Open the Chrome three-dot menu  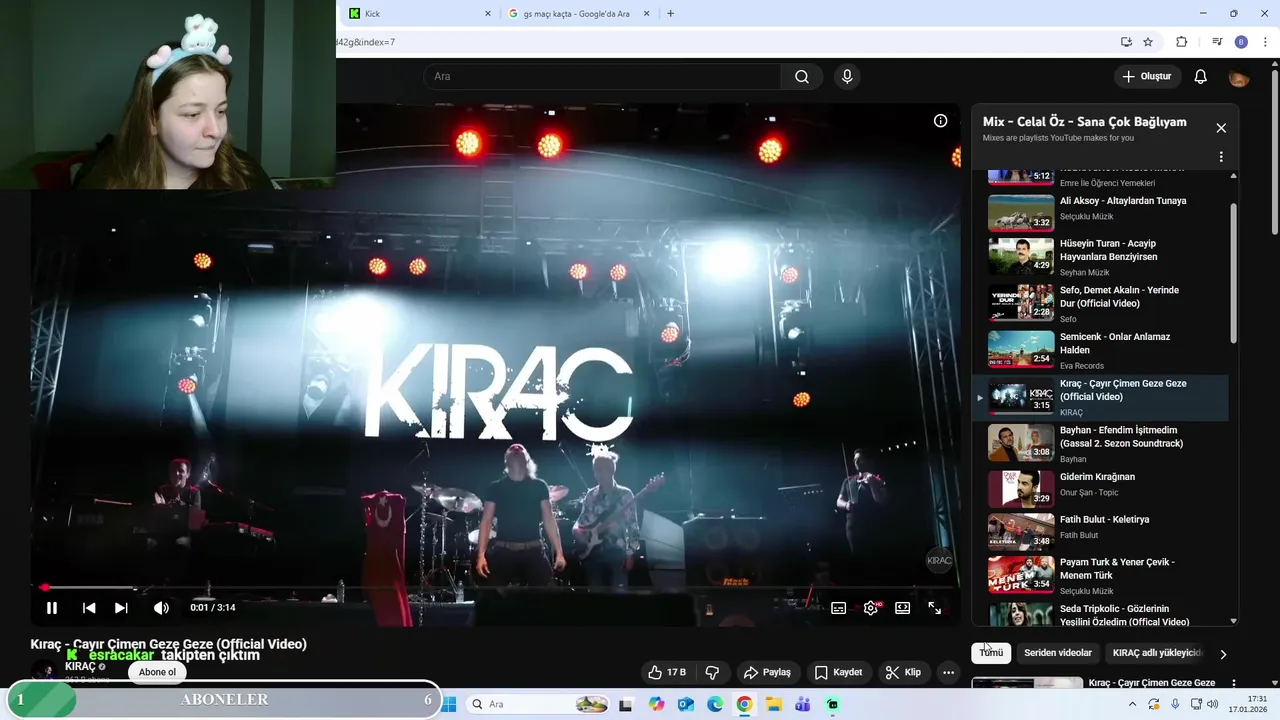pos(1264,42)
